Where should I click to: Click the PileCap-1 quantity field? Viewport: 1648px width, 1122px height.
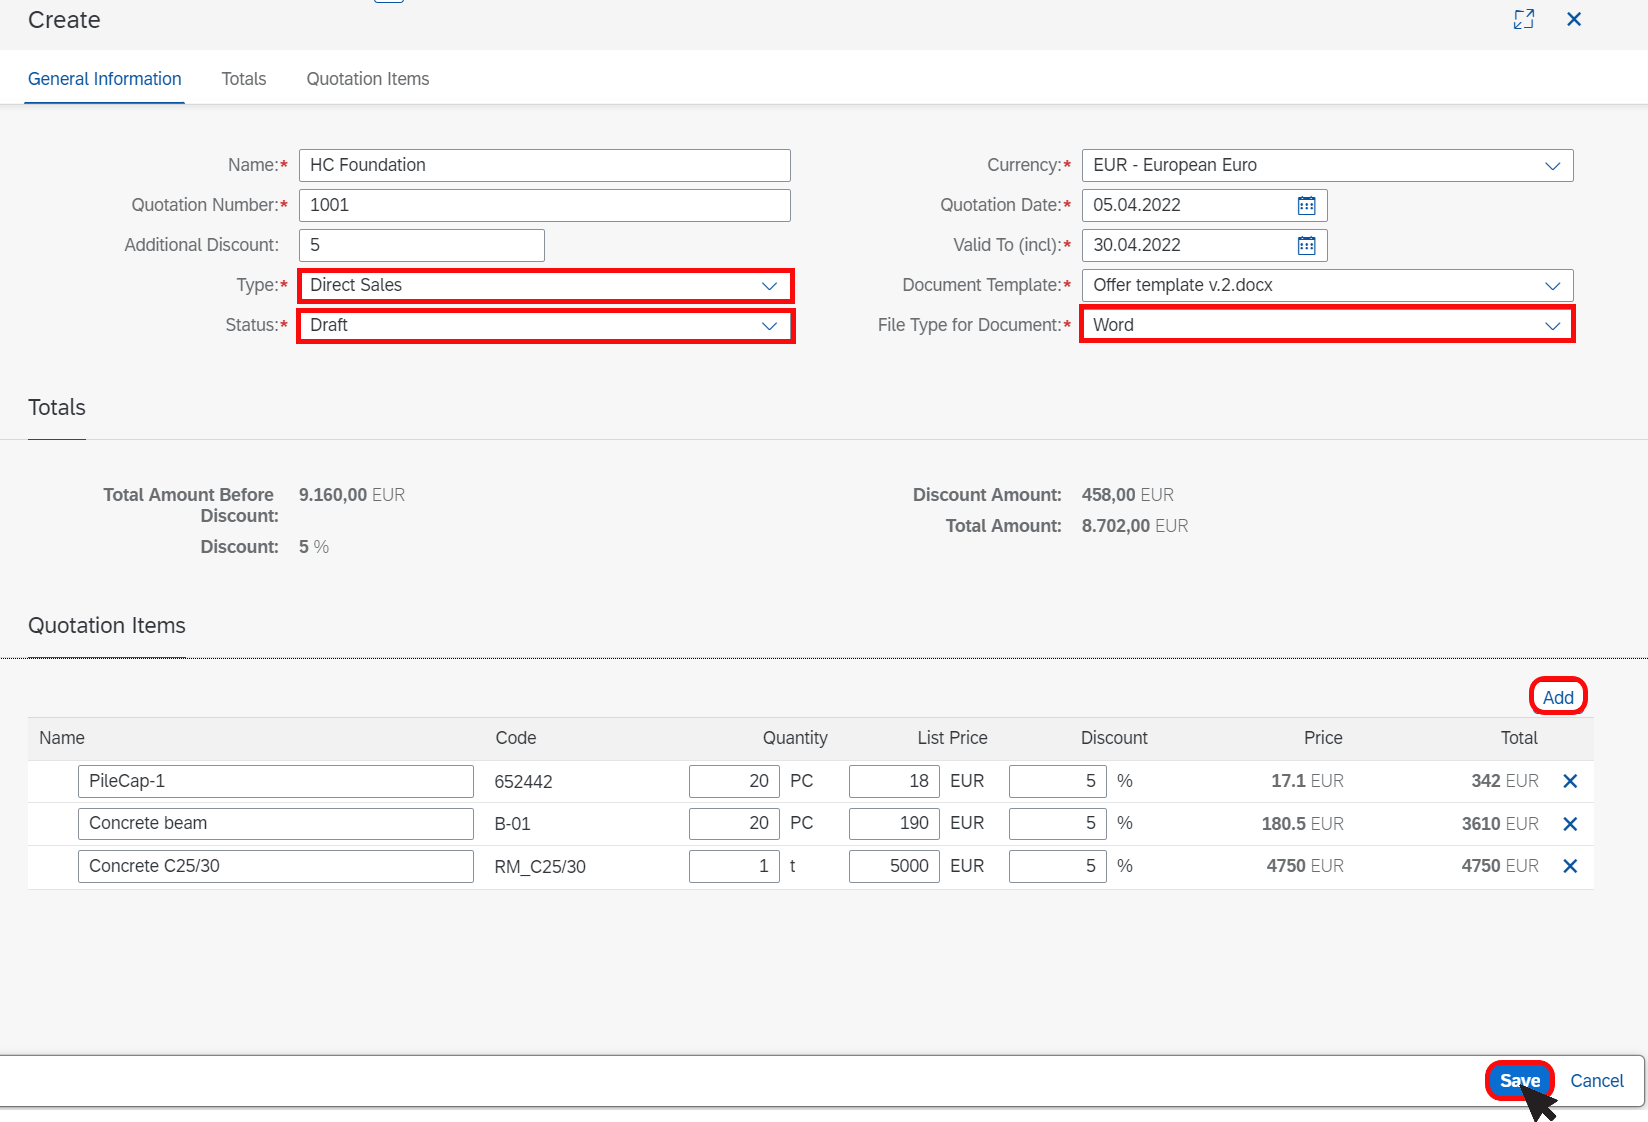pyautogui.click(x=734, y=781)
